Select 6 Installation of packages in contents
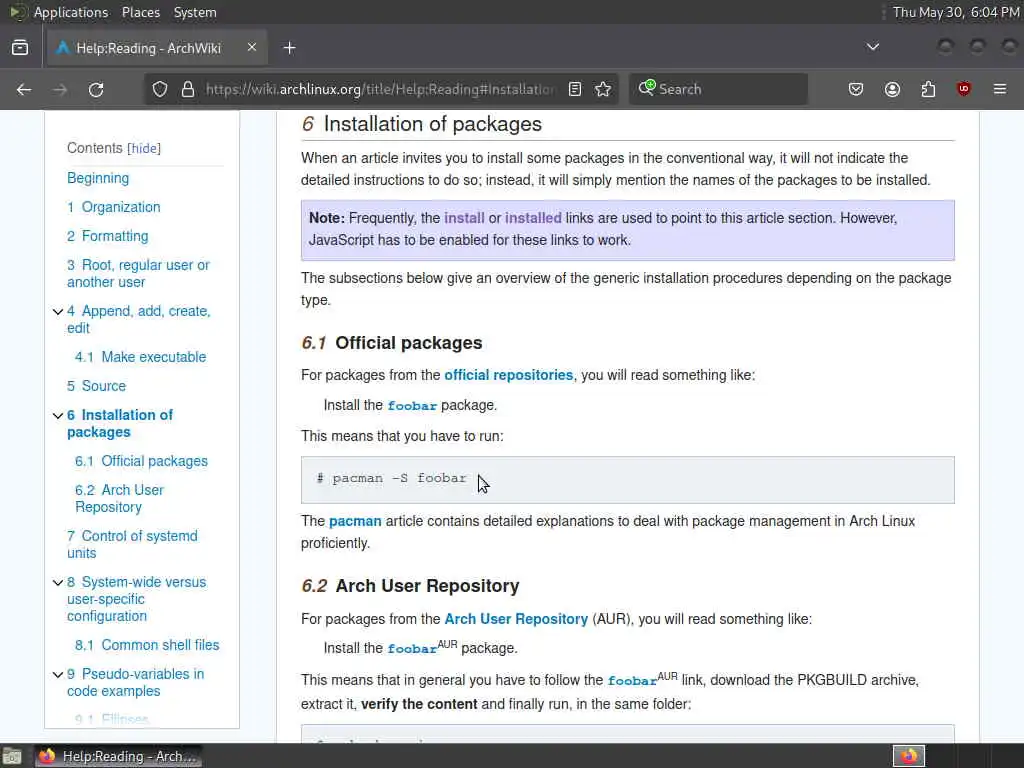Image resolution: width=1024 pixels, height=768 pixels. (120, 423)
